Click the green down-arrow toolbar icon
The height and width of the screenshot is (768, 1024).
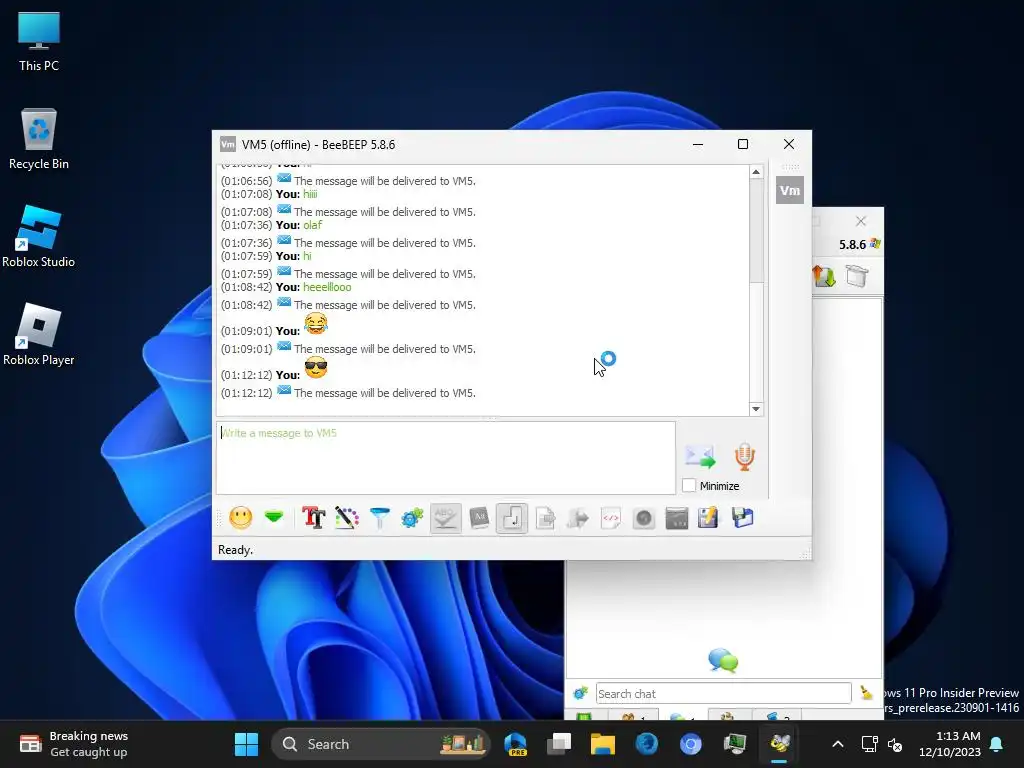coord(274,518)
